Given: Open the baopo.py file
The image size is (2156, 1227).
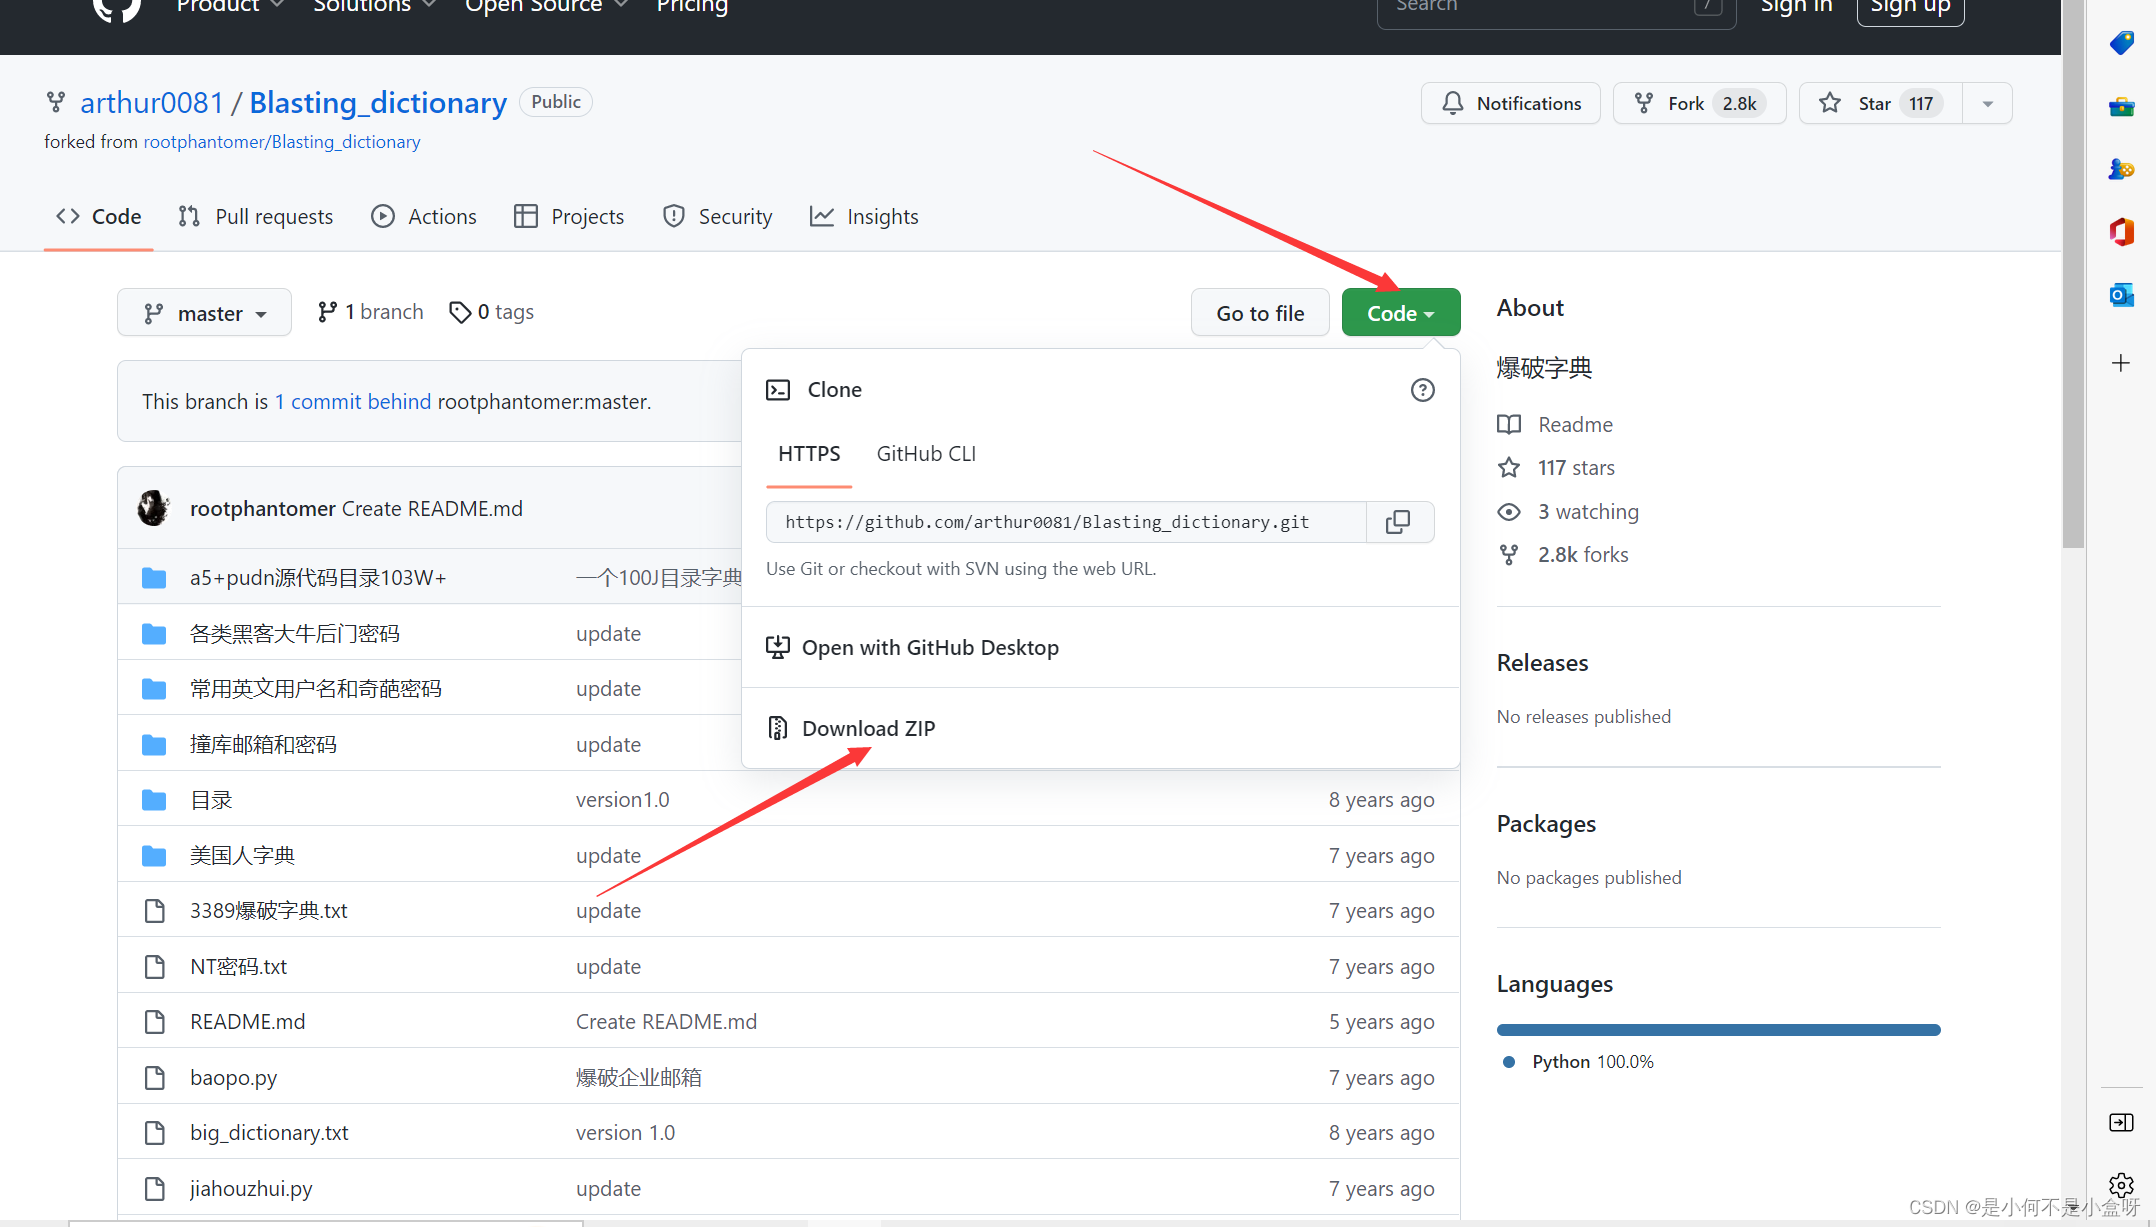Looking at the screenshot, I should [x=233, y=1077].
